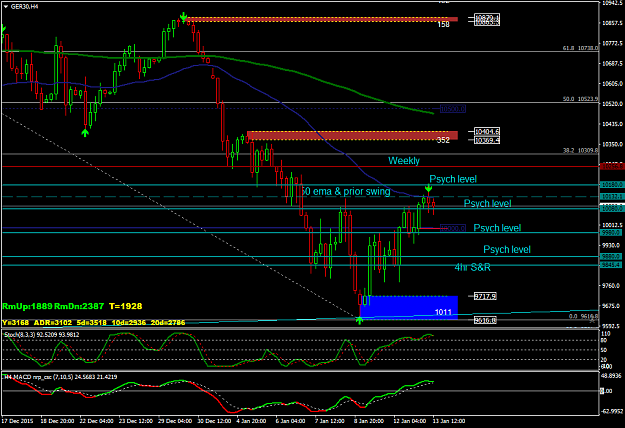Image resolution: width=625 pixels, height=428 pixels.
Task: Click the Y=3168 range value
Action: pyautogui.click(x=15, y=322)
